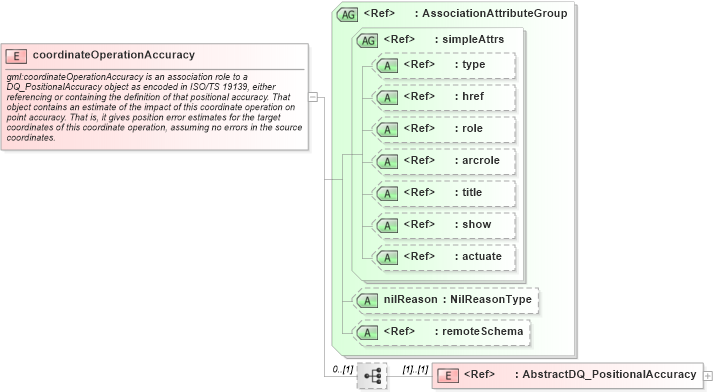Click the E icon of coordinateOperationAccuracy
The height and width of the screenshot is (392, 713).
coord(16,56)
